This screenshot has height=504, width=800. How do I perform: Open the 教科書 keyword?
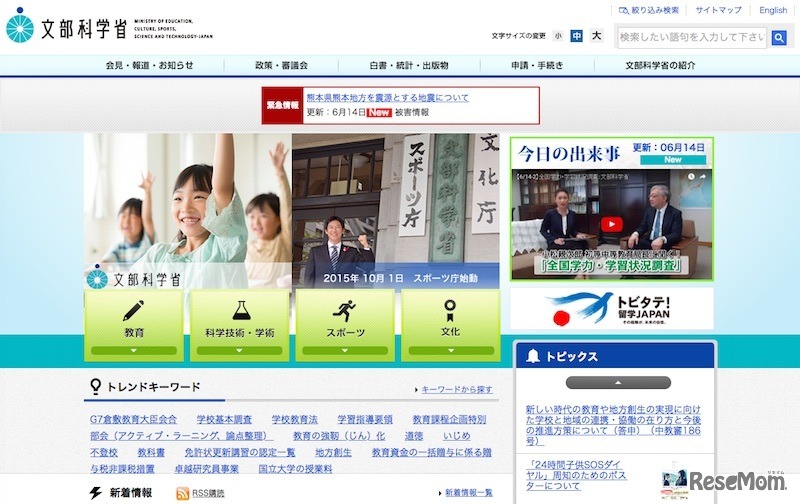151,452
